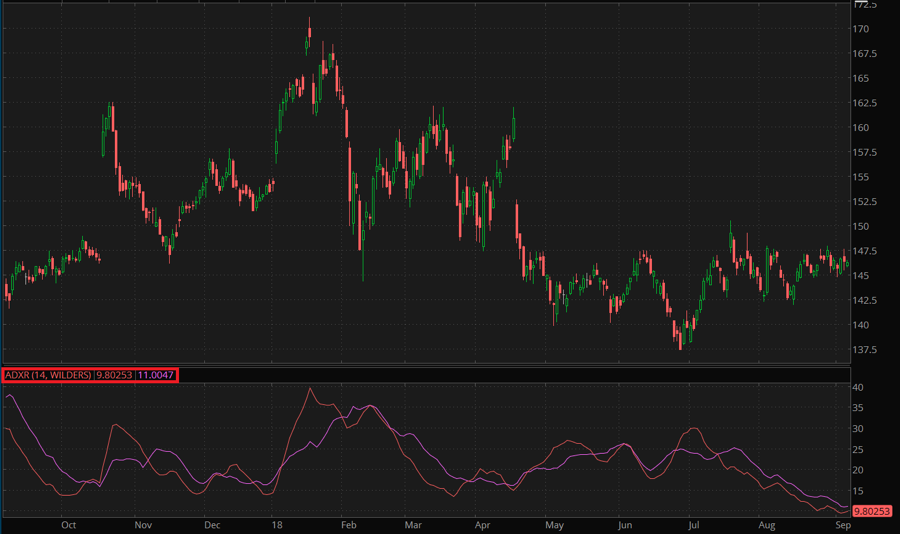Click the ADXR (14, WILDERS) study label
The image size is (900, 534).
tap(48, 375)
